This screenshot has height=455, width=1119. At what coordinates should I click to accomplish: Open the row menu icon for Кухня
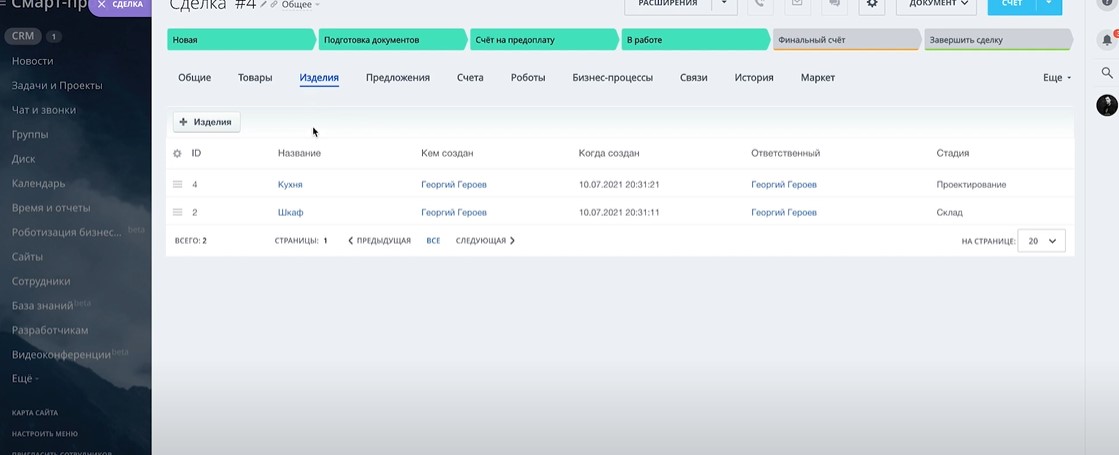click(x=178, y=184)
